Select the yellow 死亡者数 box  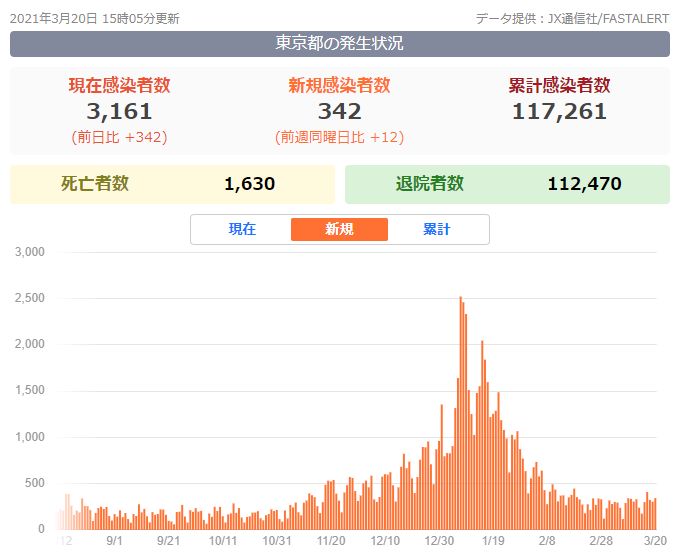click(x=172, y=184)
